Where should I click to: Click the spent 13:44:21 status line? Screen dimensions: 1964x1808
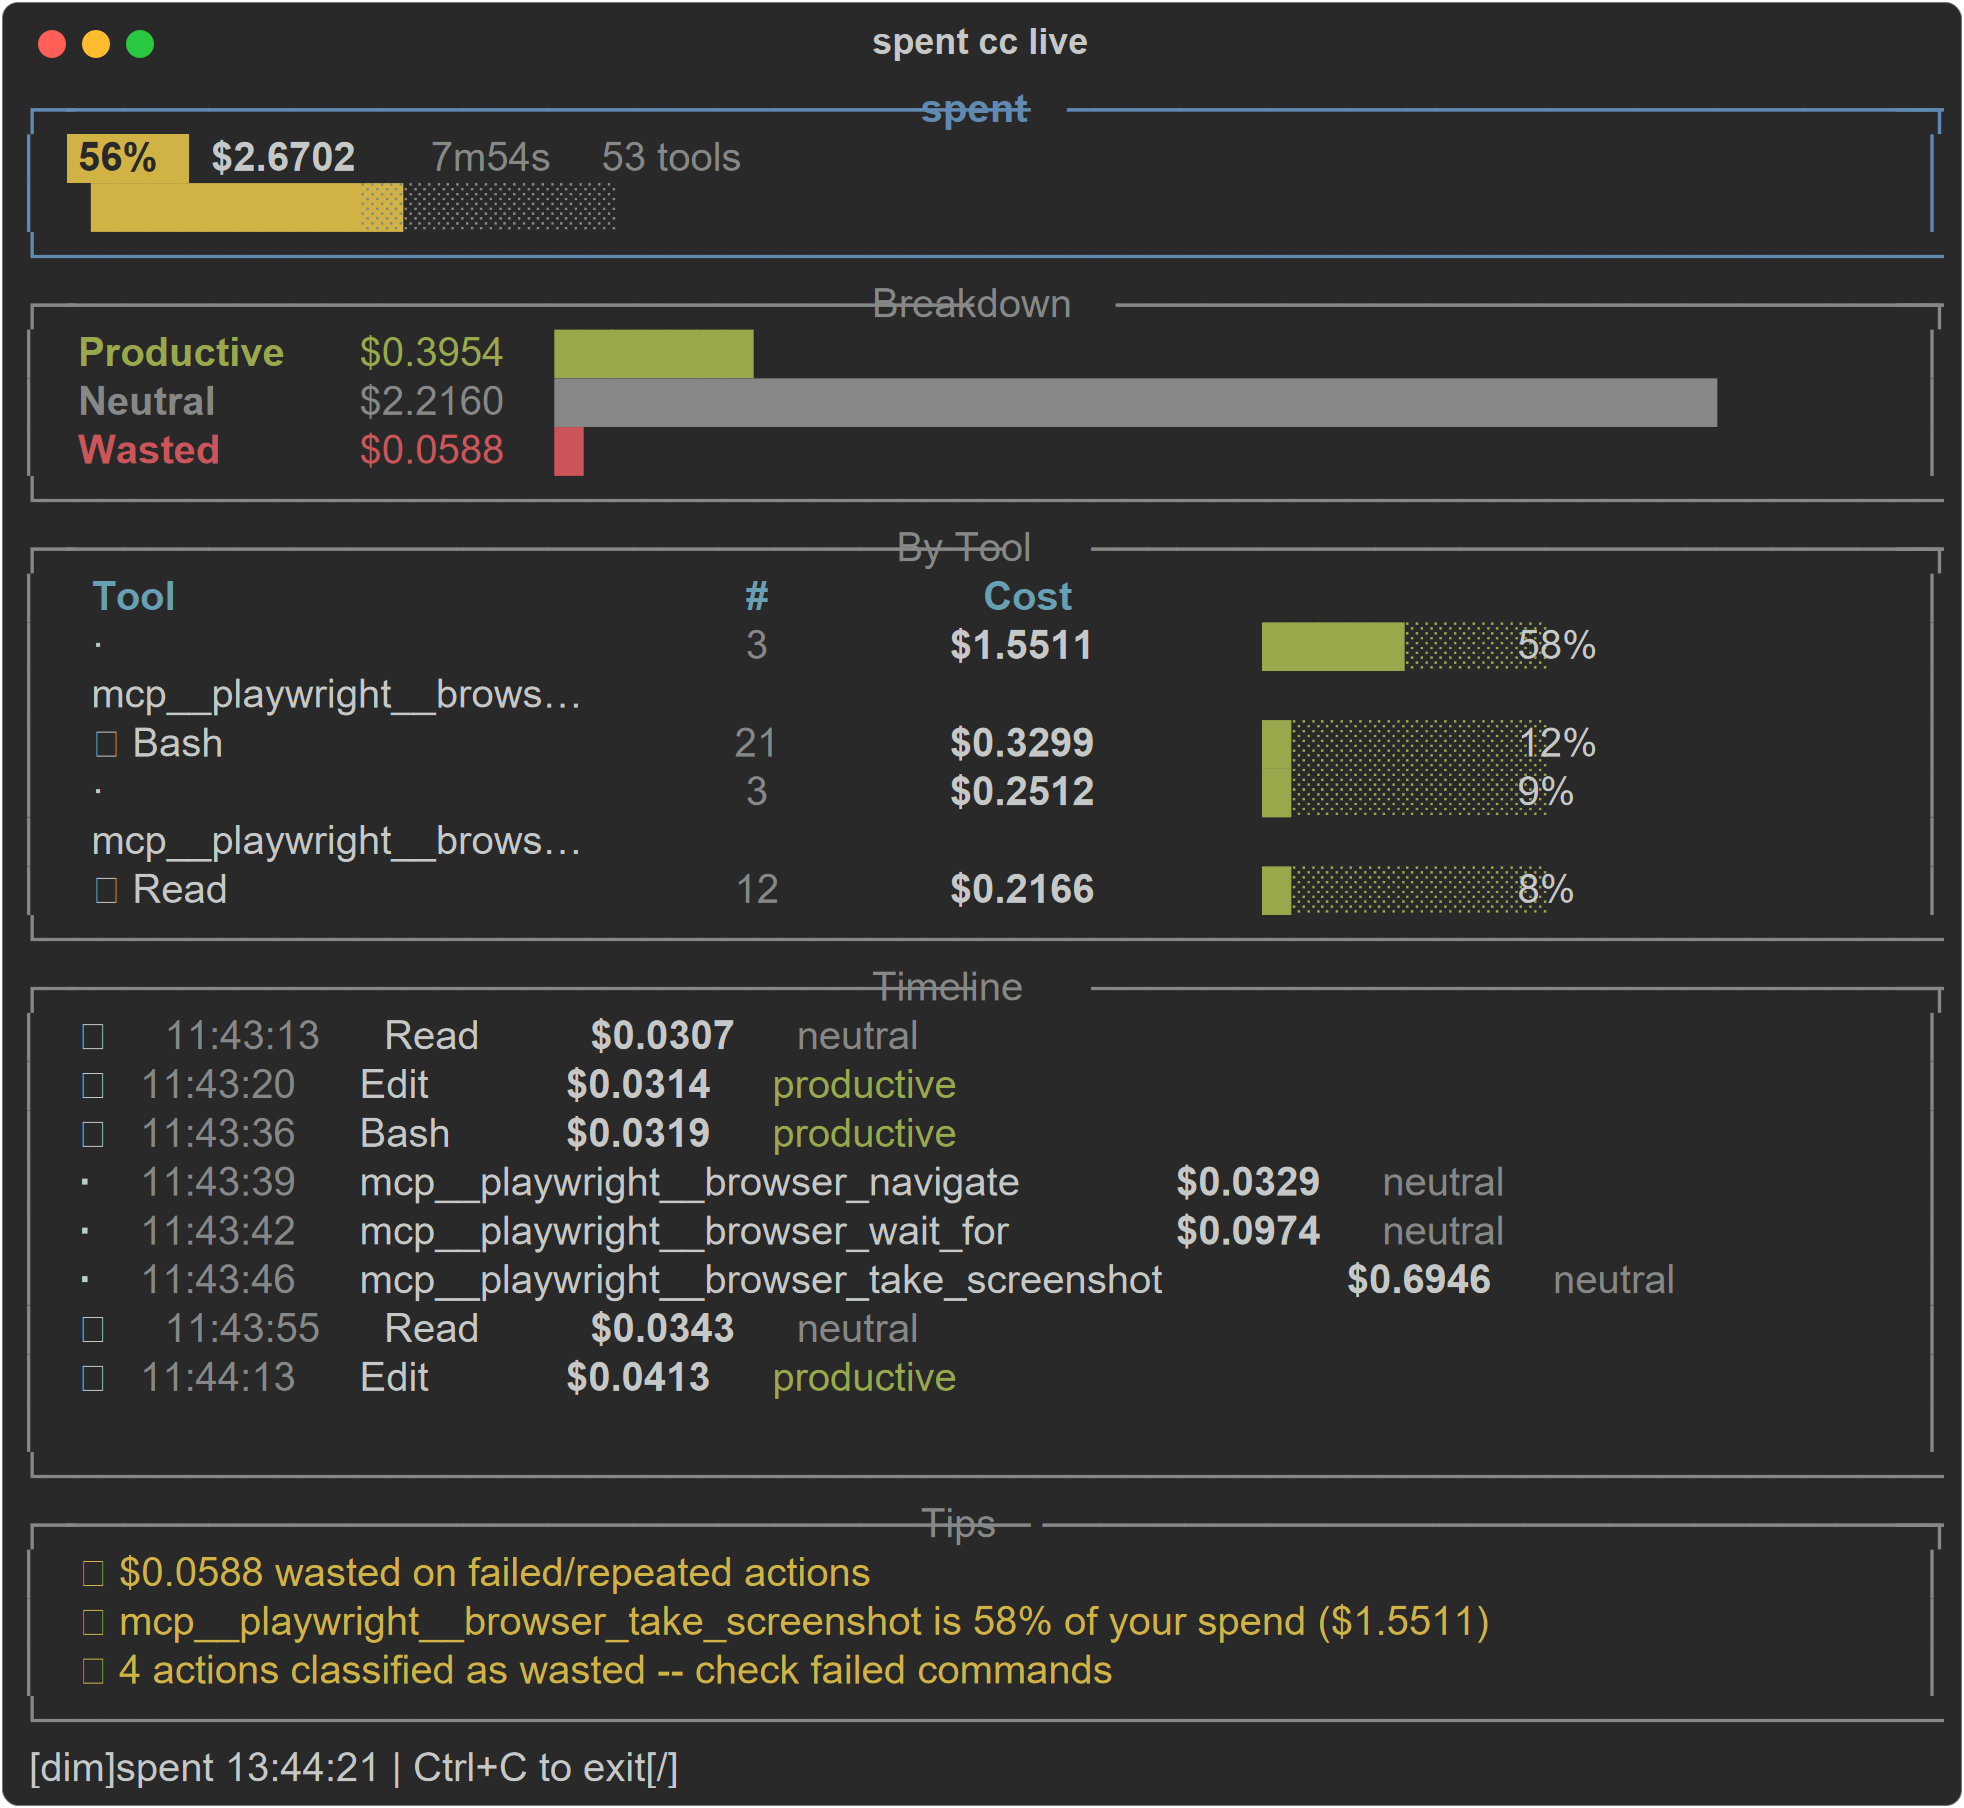coord(354,1768)
